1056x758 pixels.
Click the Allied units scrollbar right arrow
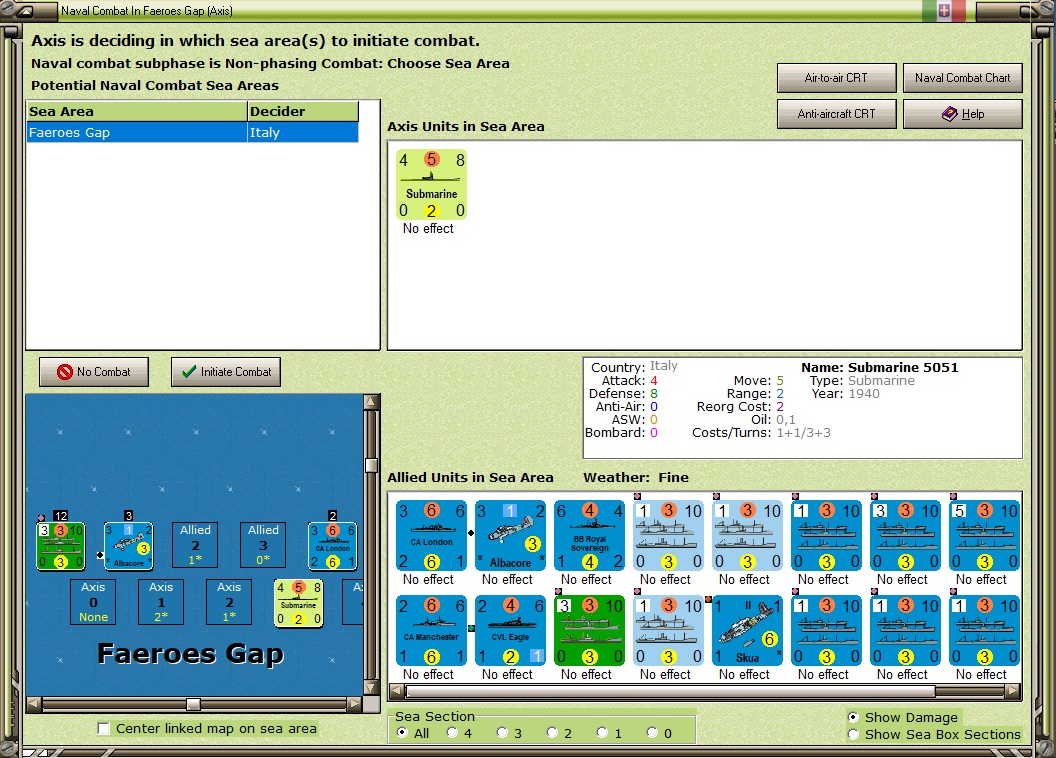click(1012, 691)
